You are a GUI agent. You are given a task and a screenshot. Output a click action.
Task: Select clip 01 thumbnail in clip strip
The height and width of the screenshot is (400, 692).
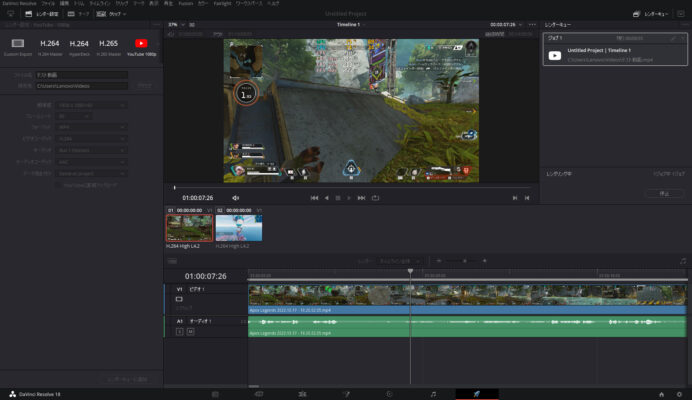(x=189, y=228)
